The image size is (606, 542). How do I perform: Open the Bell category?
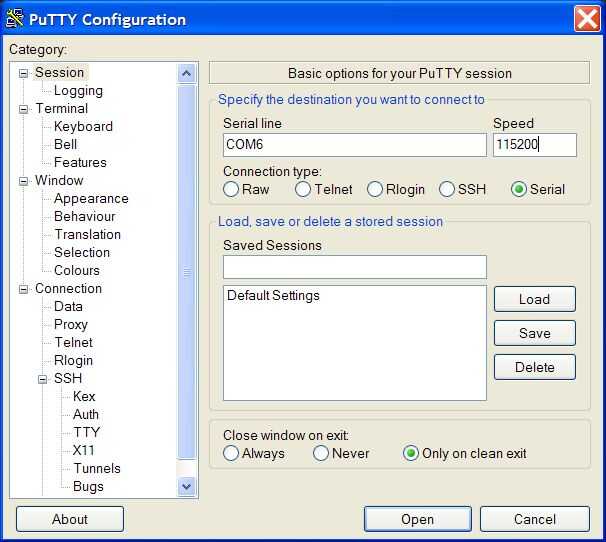[65, 144]
